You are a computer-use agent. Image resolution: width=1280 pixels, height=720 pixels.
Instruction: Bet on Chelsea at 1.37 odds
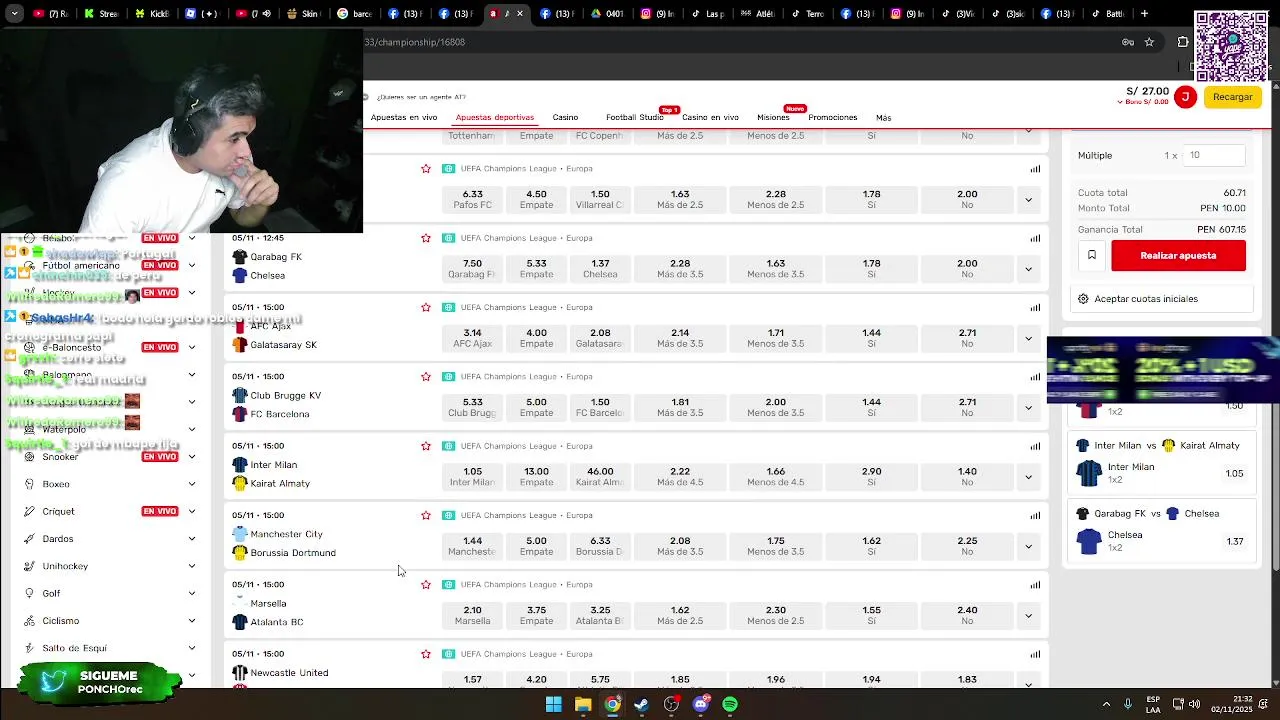tap(600, 268)
